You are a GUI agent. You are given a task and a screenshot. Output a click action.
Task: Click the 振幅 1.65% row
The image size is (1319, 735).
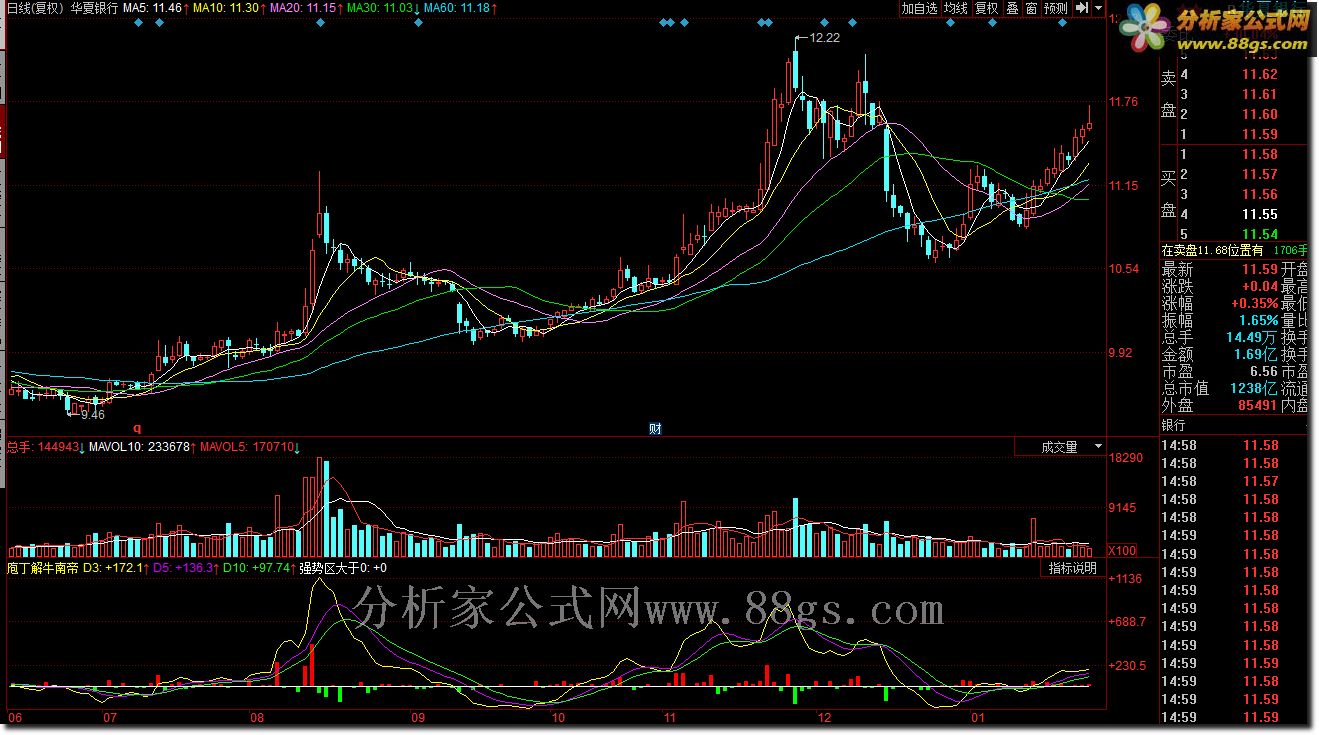tap(1220, 320)
